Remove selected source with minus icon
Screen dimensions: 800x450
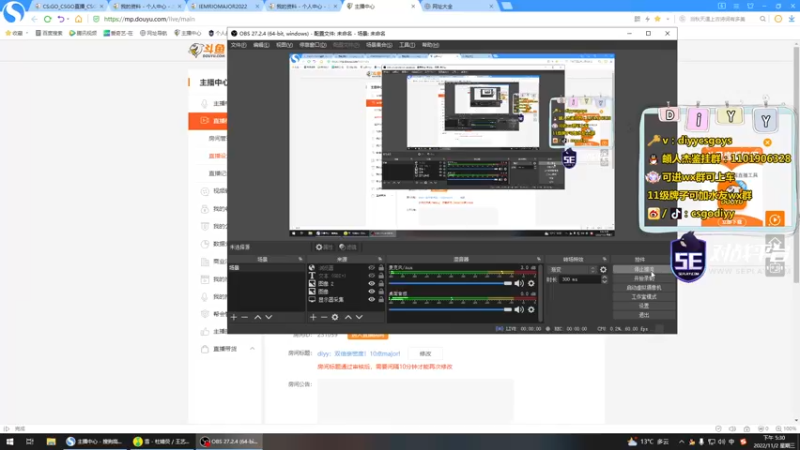(324, 317)
